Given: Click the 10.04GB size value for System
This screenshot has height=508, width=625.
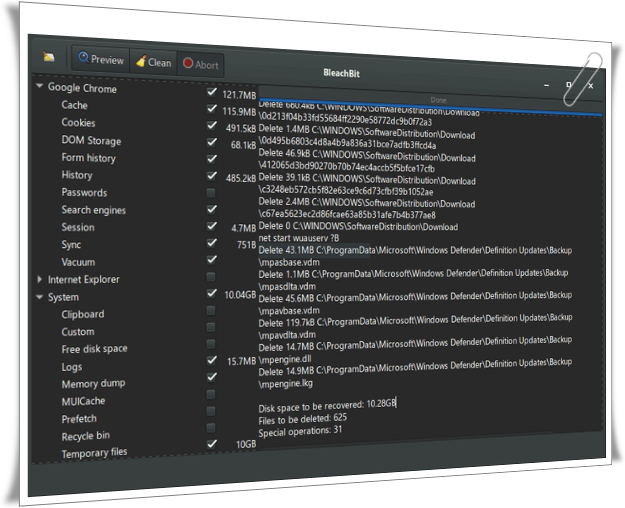Looking at the screenshot, I should click(x=240, y=295).
